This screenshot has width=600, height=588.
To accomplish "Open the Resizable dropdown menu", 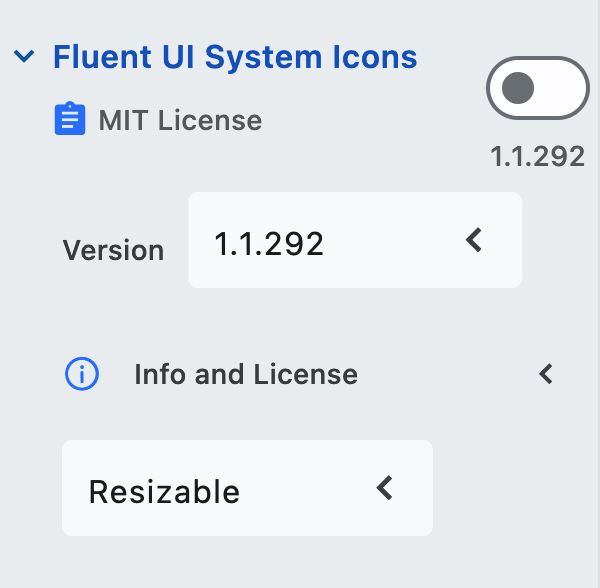I will [x=247, y=488].
